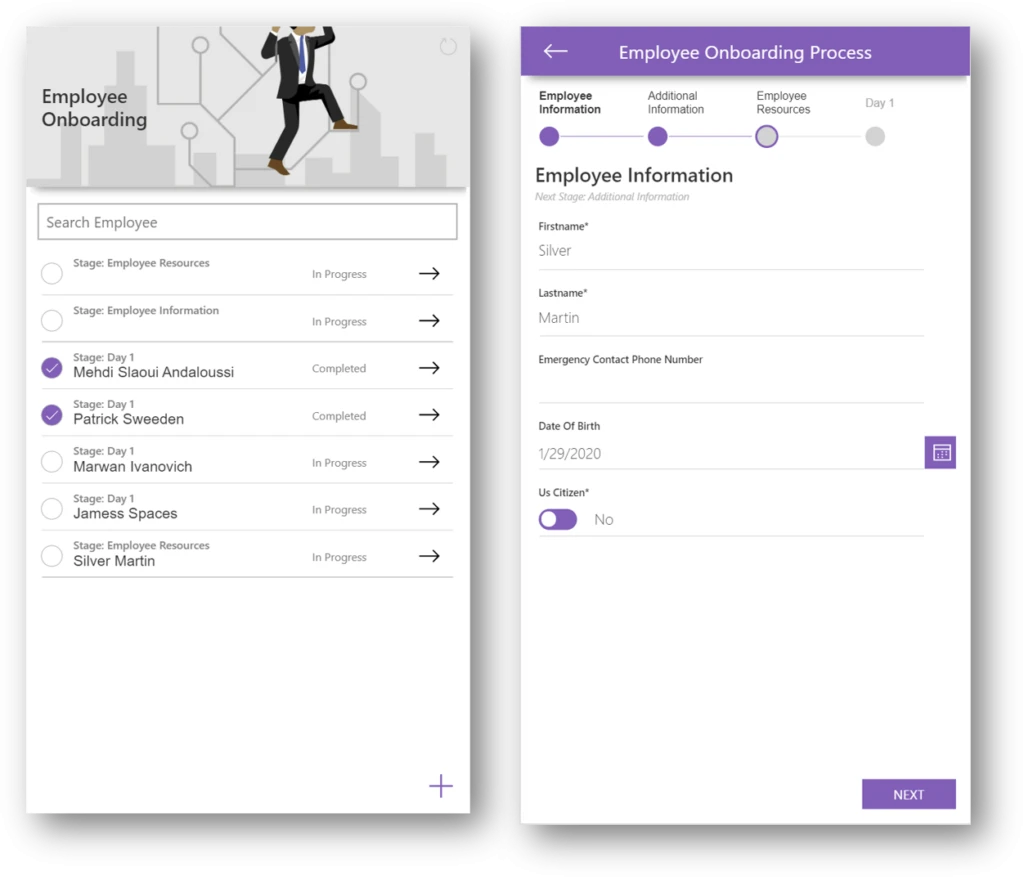Image resolution: width=1024 pixels, height=878 pixels.
Task: Click the NEXT button
Action: coord(908,794)
